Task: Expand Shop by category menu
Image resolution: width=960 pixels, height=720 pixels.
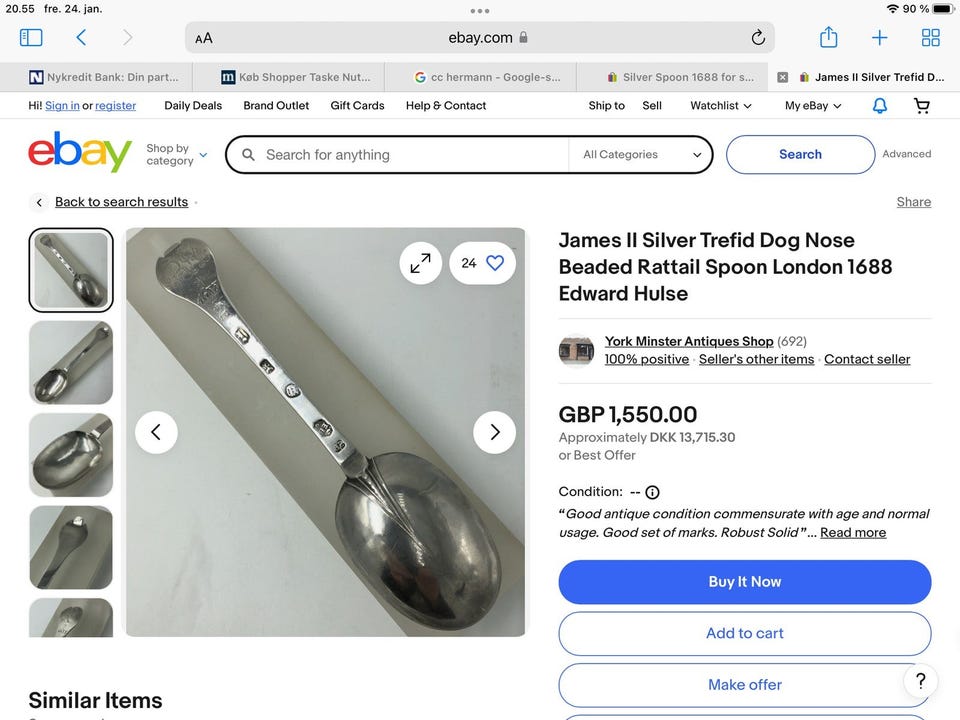Action: [x=176, y=155]
